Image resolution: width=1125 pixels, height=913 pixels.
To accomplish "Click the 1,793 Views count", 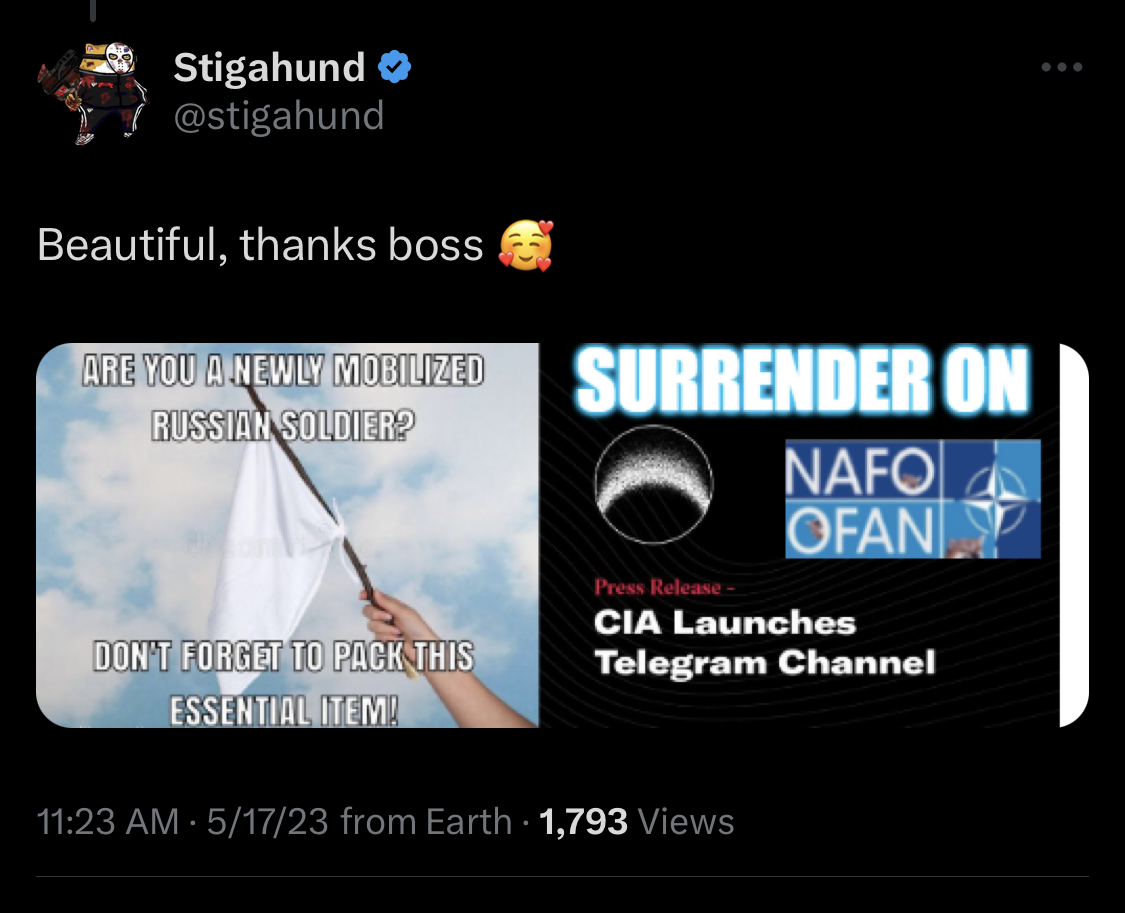I will tap(636, 821).
